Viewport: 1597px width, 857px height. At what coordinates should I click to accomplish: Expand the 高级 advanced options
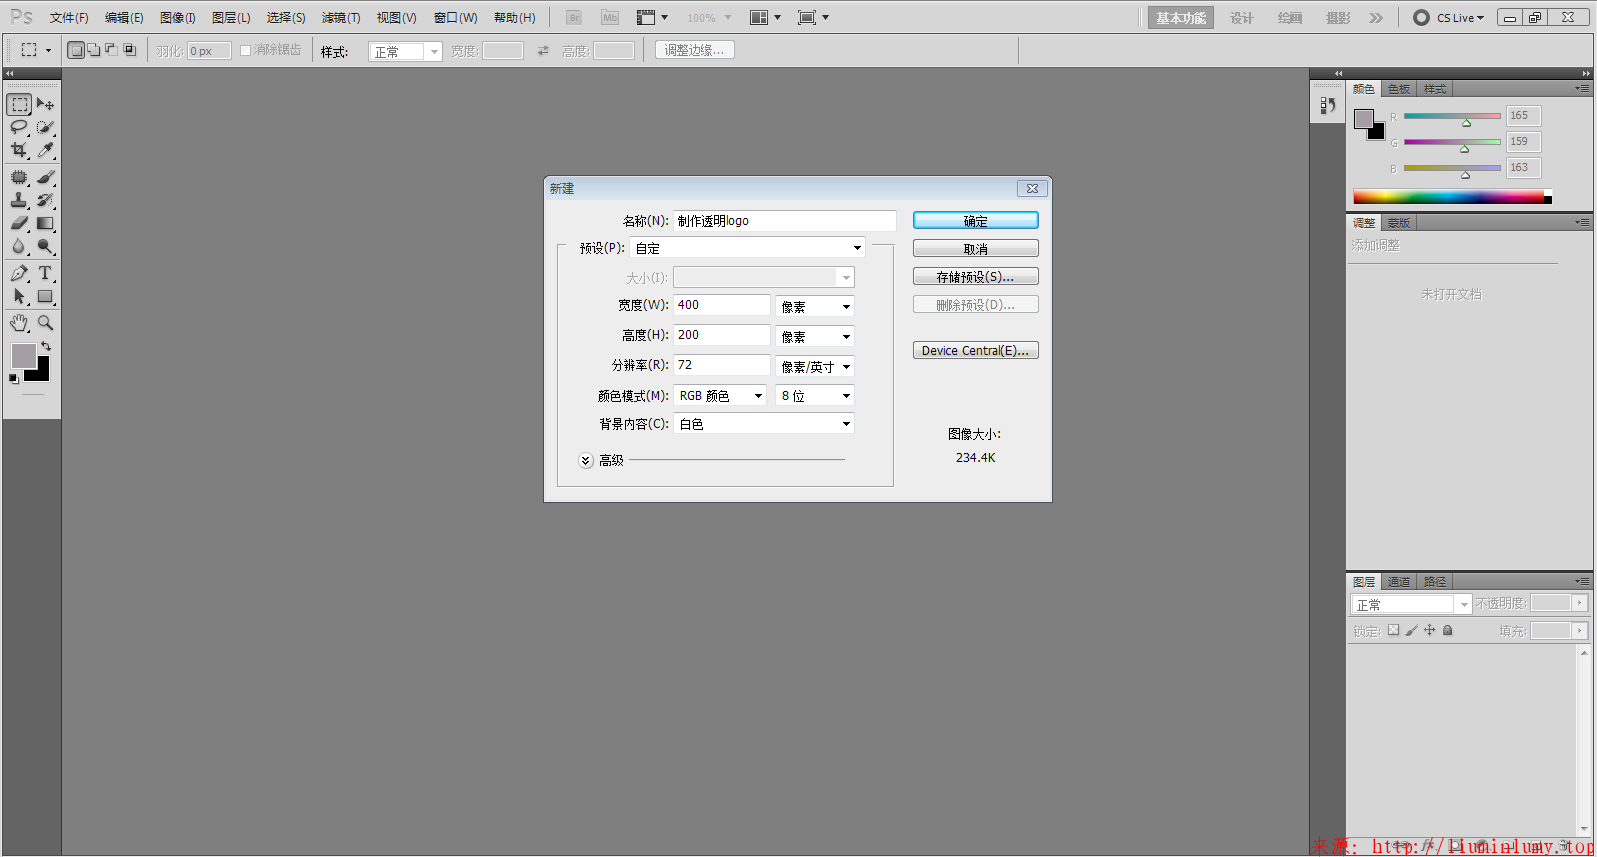(586, 461)
